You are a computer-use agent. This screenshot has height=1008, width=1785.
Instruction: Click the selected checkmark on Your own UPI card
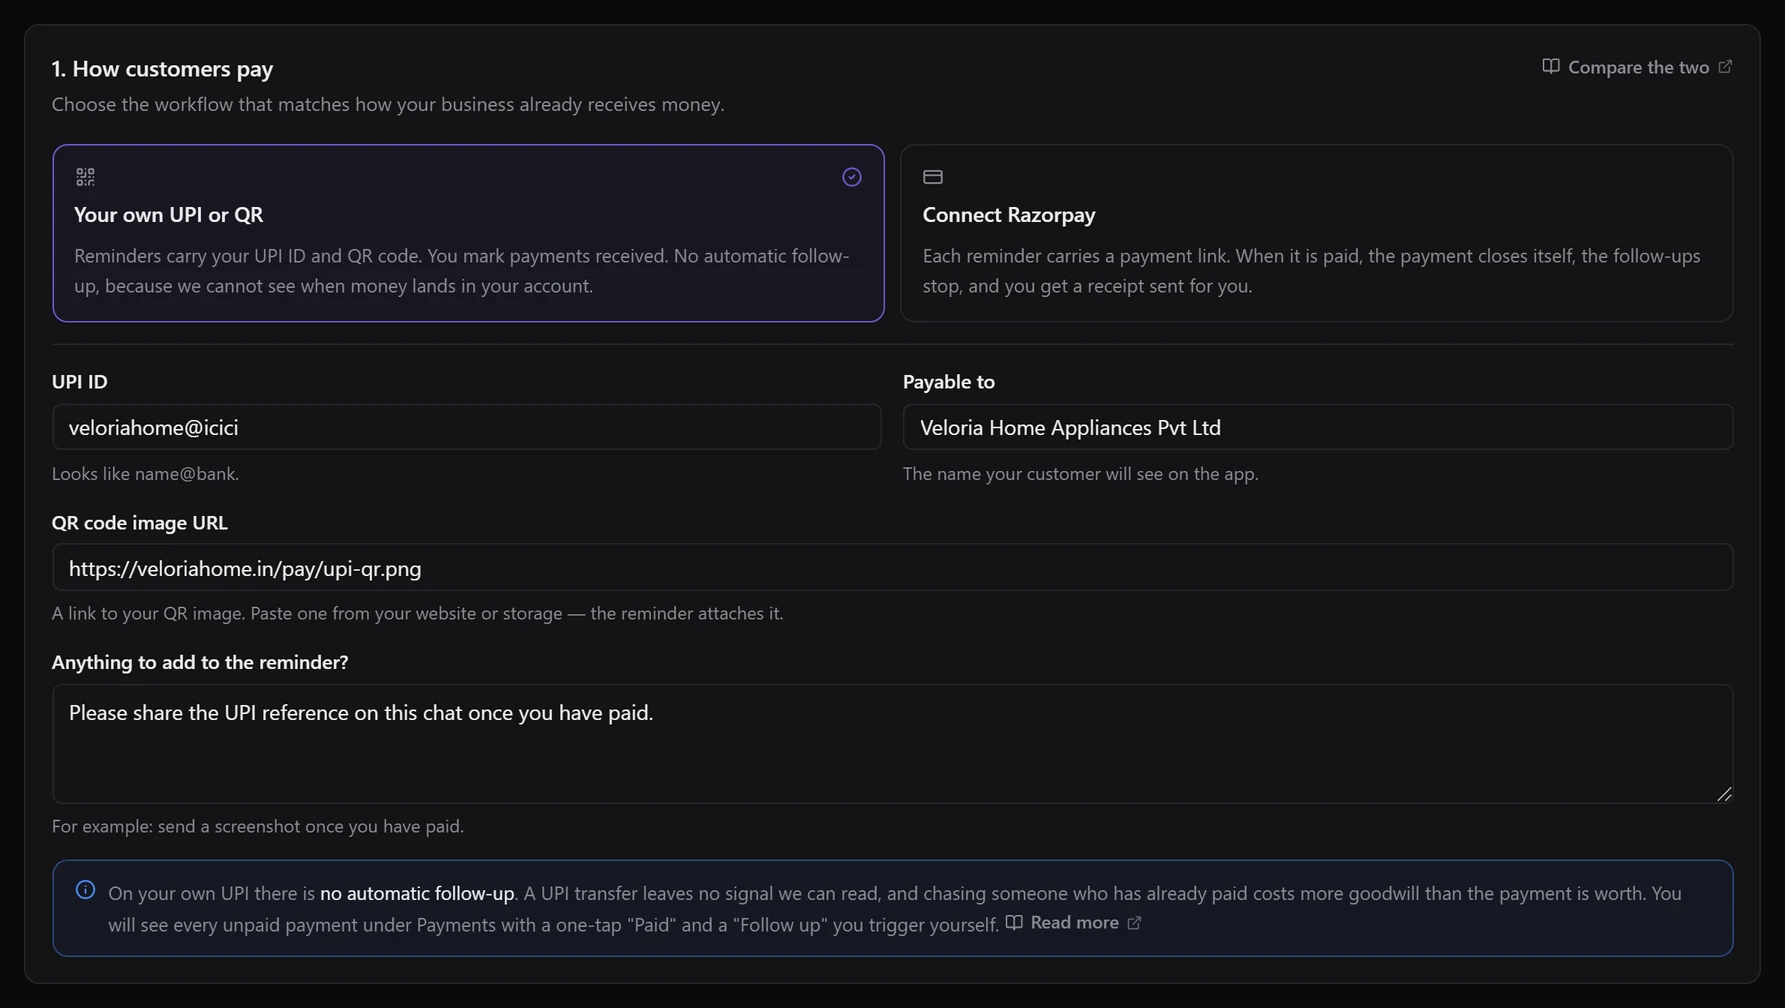(x=852, y=177)
